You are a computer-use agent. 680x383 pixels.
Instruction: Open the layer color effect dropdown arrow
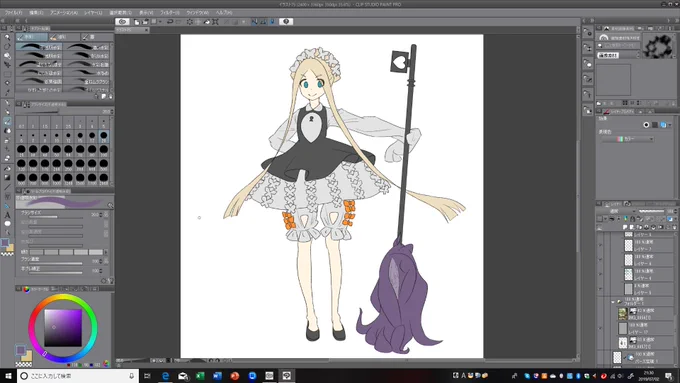tap(670, 125)
